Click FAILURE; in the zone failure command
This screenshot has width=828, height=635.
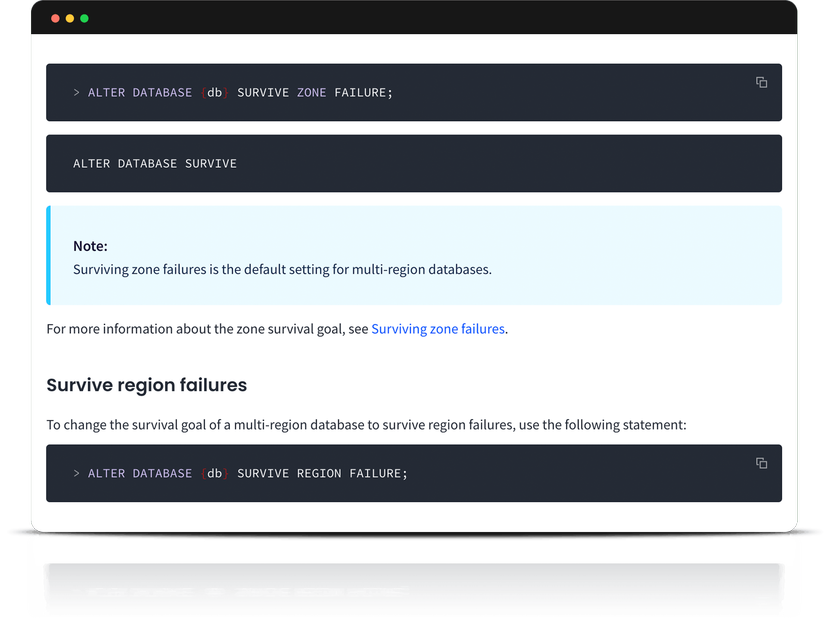click(363, 93)
